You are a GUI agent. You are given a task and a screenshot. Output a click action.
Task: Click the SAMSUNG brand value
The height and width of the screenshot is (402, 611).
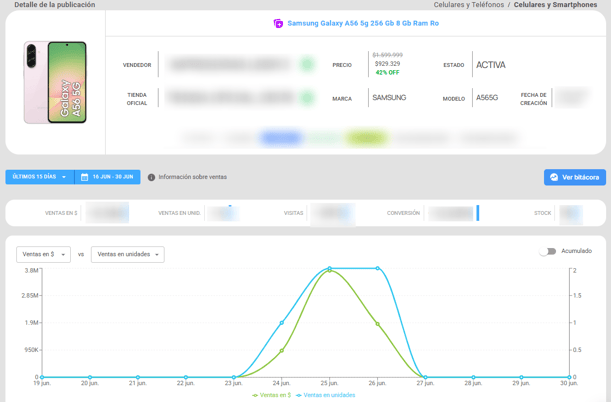coord(389,97)
